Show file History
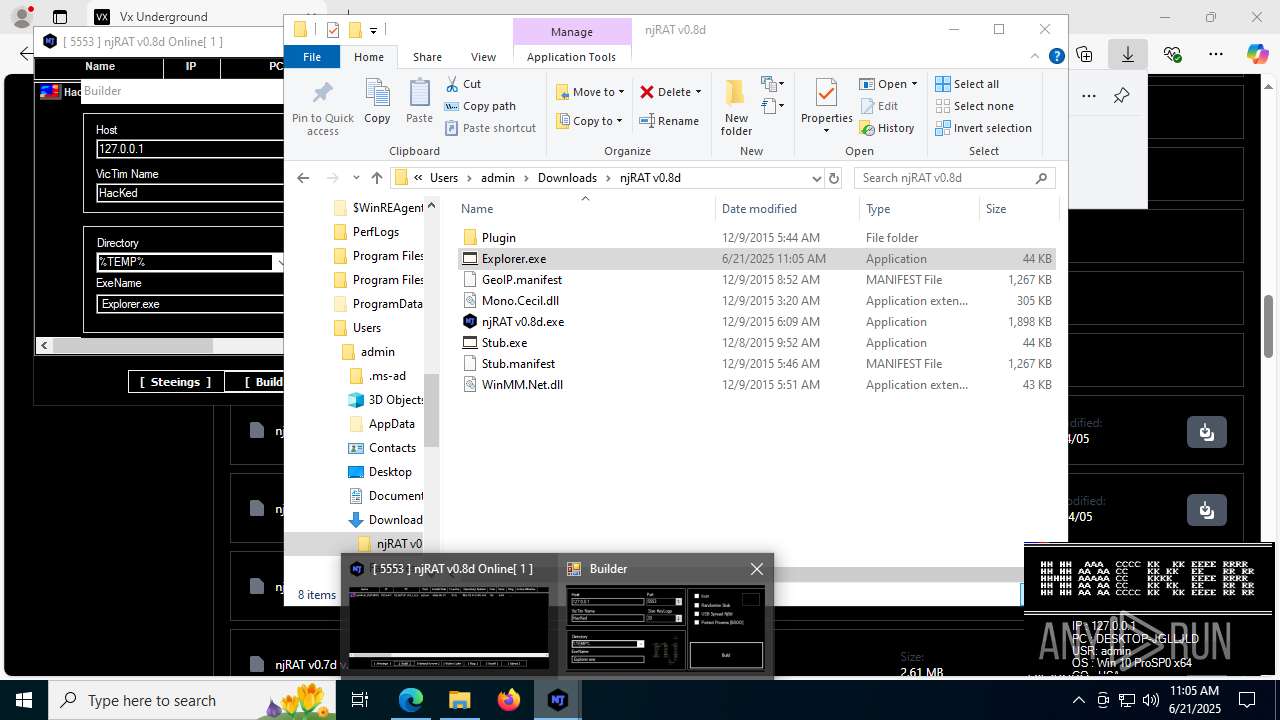The image size is (1280, 720). [x=886, y=128]
